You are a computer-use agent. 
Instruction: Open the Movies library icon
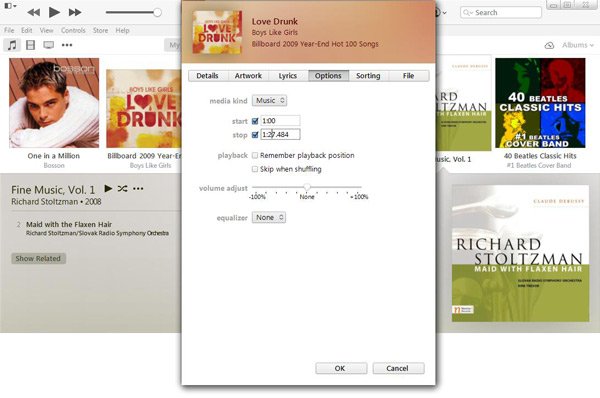click(30, 45)
